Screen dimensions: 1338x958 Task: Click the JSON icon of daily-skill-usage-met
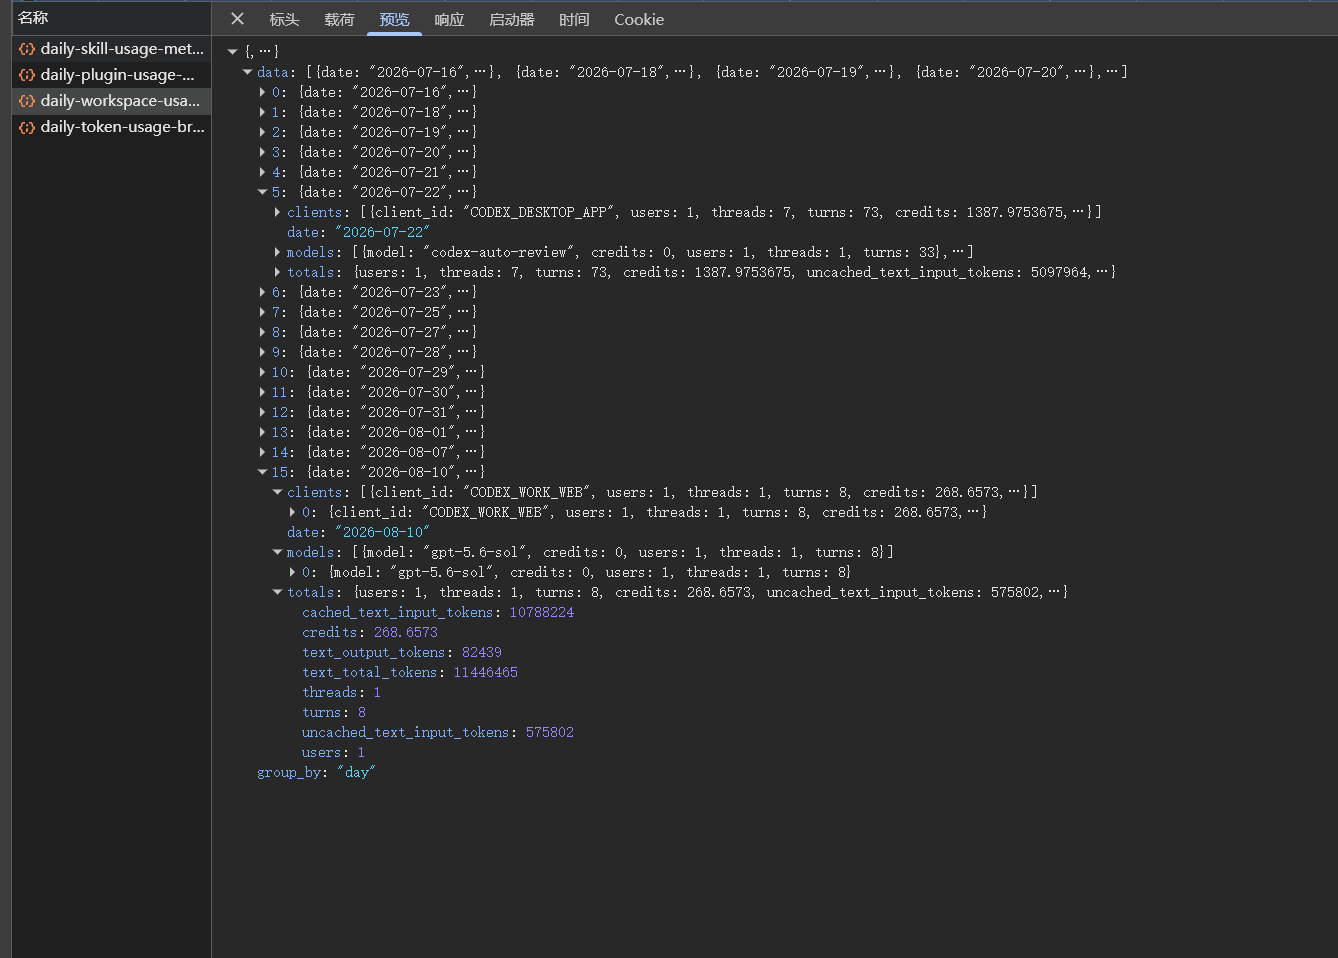point(27,49)
